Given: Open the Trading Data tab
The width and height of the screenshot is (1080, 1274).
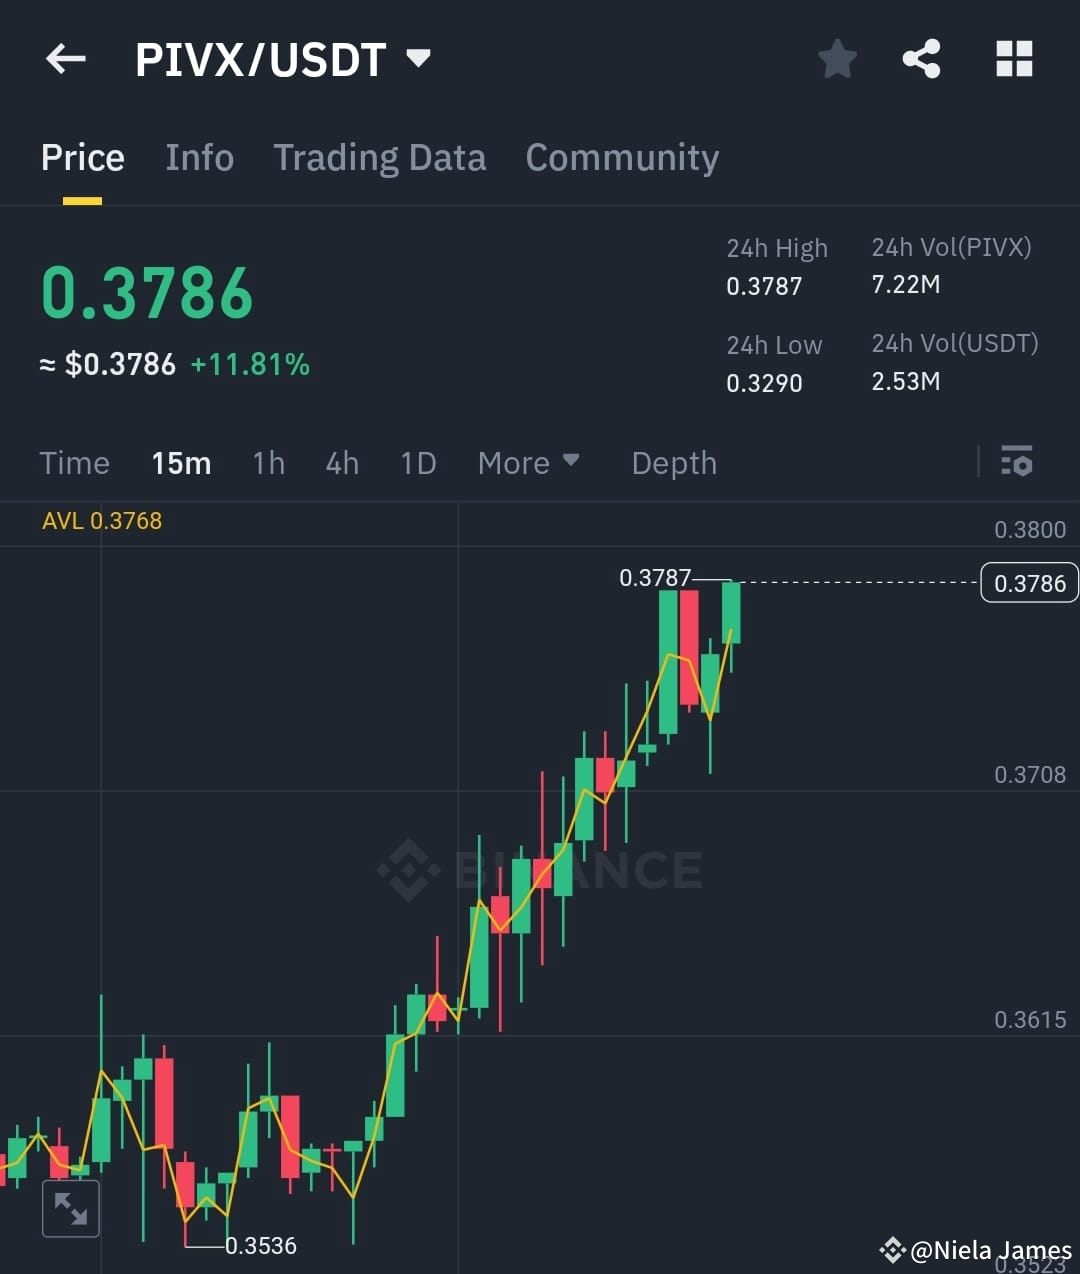Looking at the screenshot, I should coord(379,158).
